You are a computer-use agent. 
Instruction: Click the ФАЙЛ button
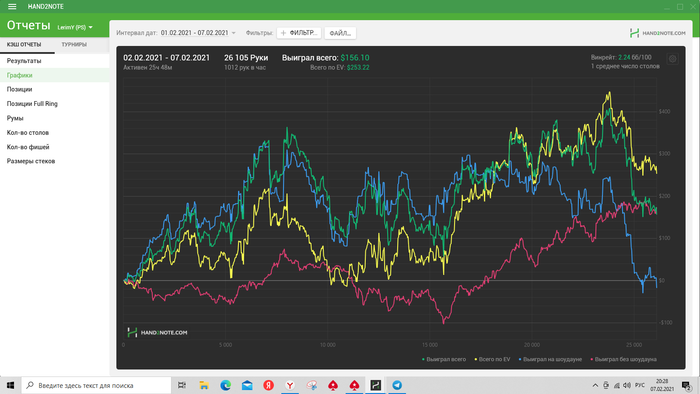(340, 33)
